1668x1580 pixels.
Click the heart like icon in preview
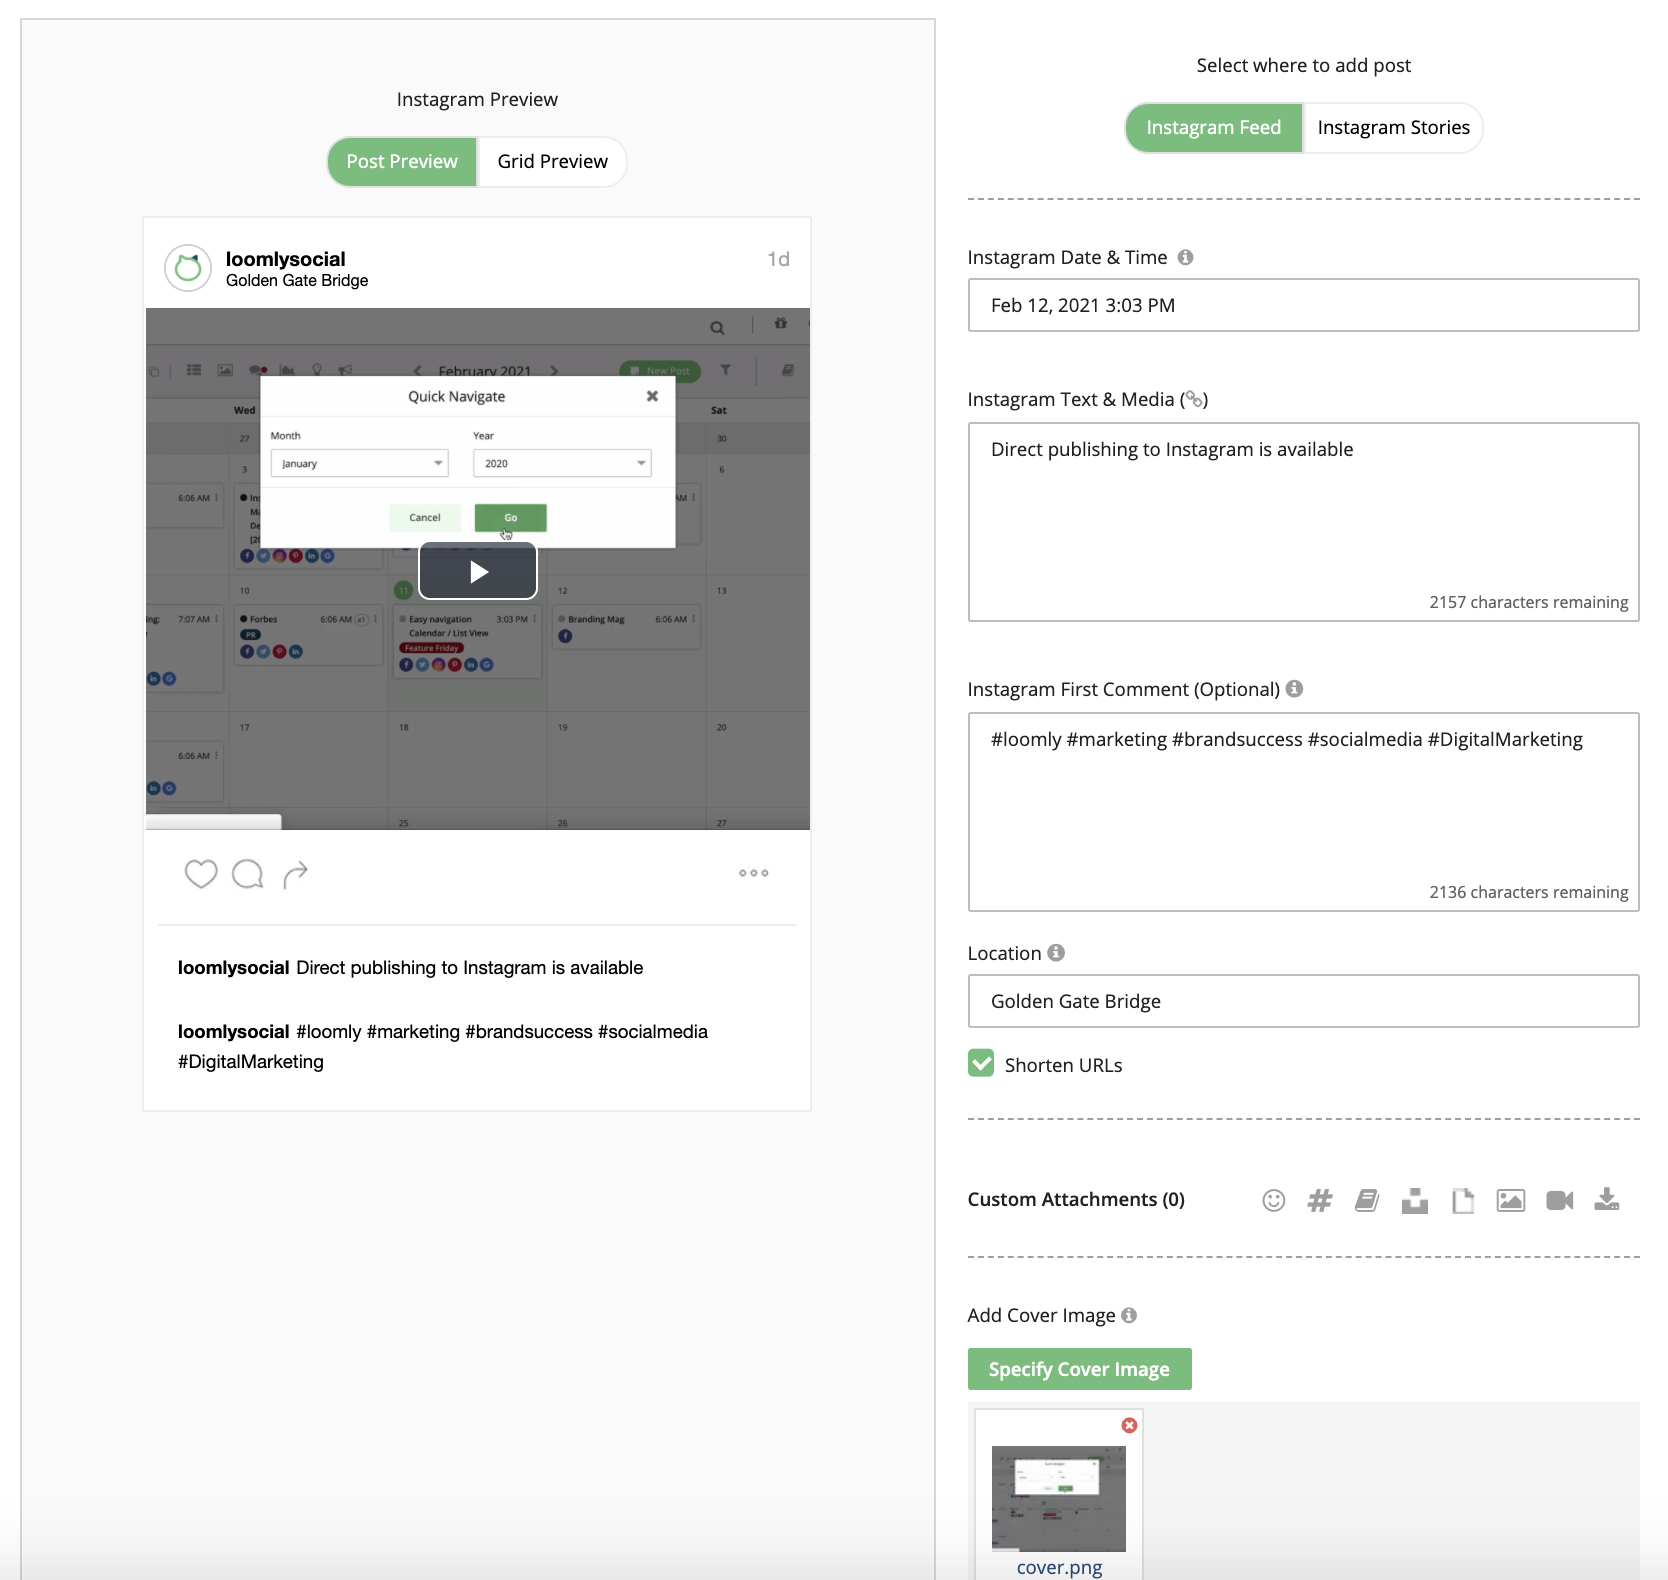201,874
